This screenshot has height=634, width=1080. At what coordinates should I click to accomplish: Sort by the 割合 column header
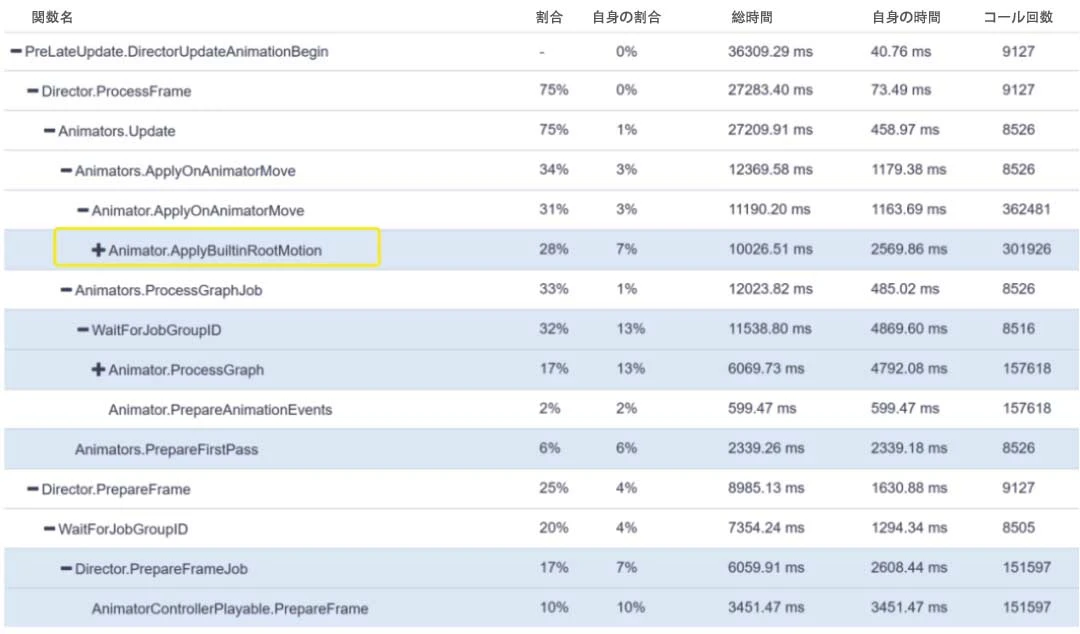click(549, 17)
